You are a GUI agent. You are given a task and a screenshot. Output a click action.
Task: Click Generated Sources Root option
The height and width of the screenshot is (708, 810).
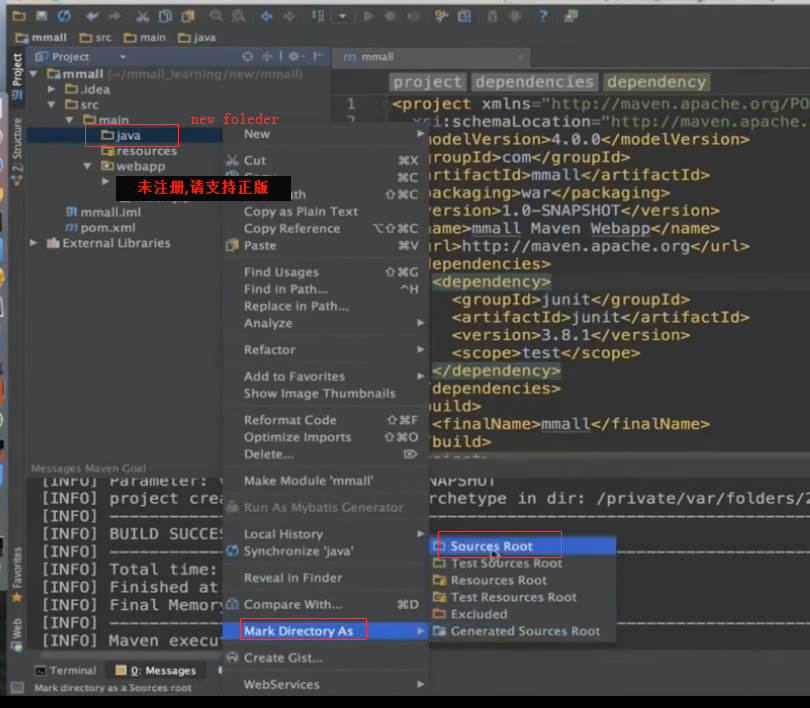[x=523, y=631]
